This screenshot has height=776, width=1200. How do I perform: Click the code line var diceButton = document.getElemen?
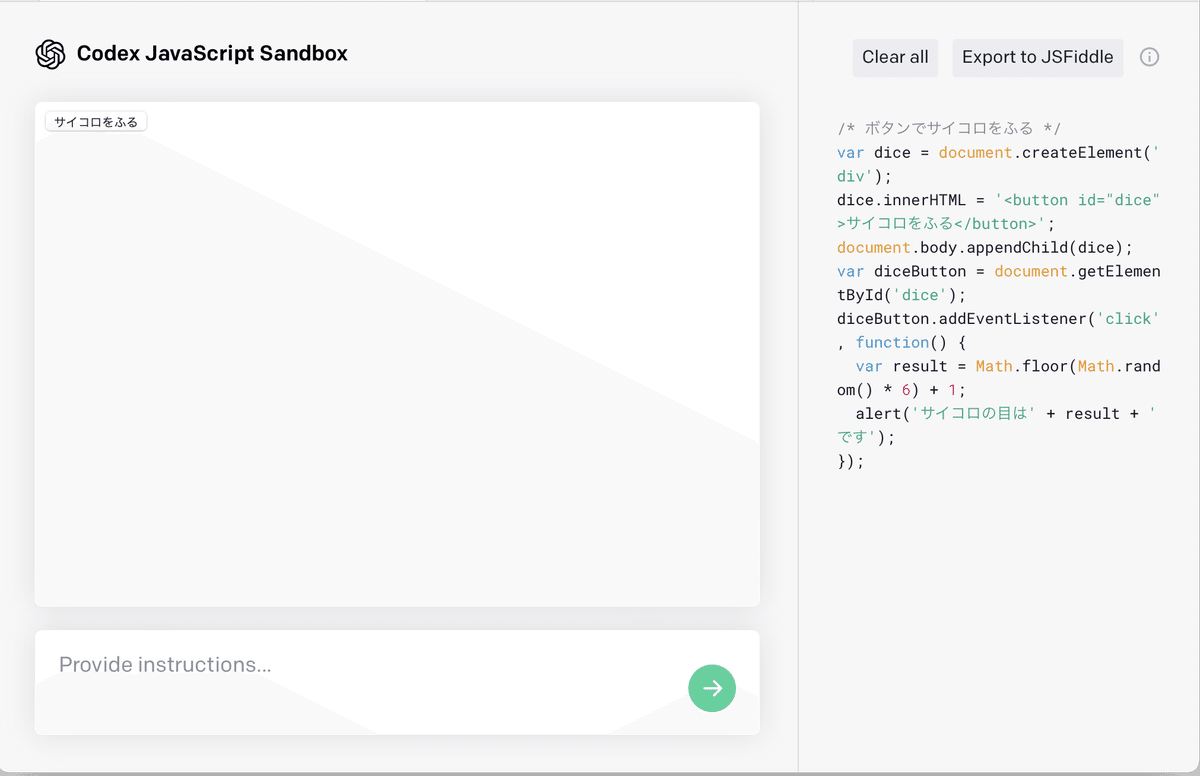[999, 271]
